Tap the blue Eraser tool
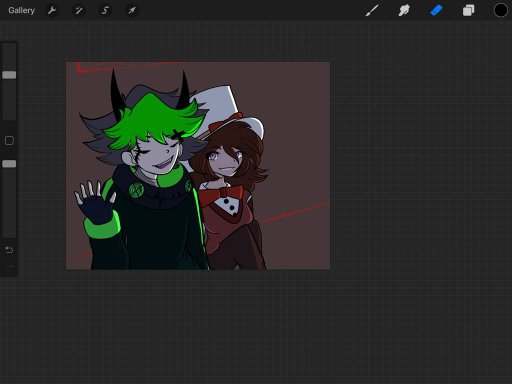The image size is (512, 384). click(x=436, y=11)
